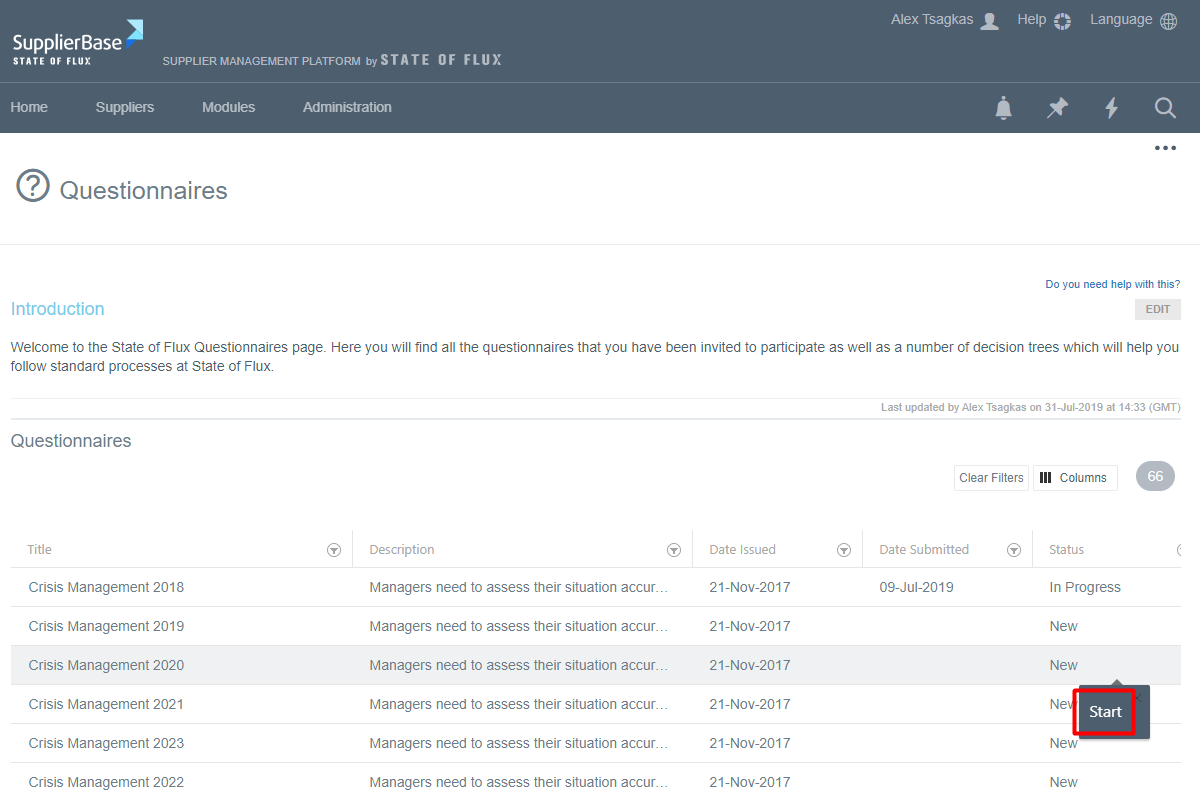Open the Suppliers menu
Viewport: 1200px width, 796px height.
pos(125,107)
